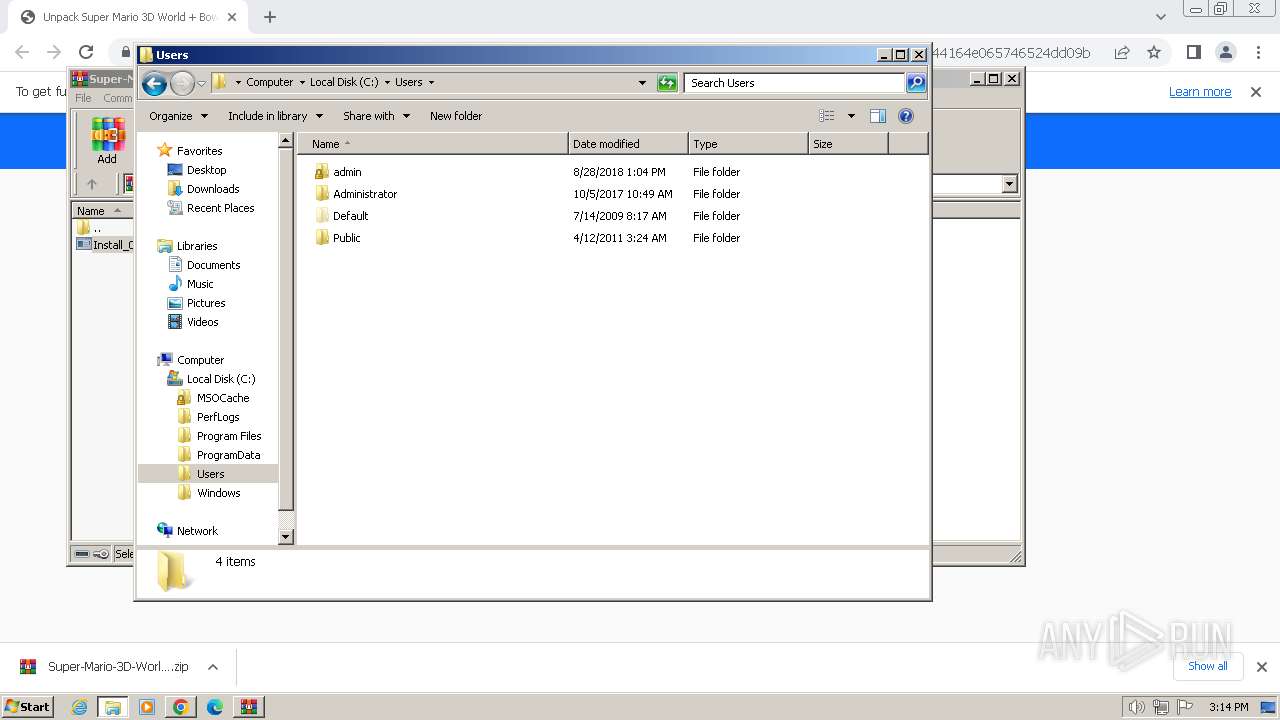Viewport: 1280px width, 720px height.
Task: Toggle the preview pane icon
Action: pyautogui.click(x=878, y=116)
